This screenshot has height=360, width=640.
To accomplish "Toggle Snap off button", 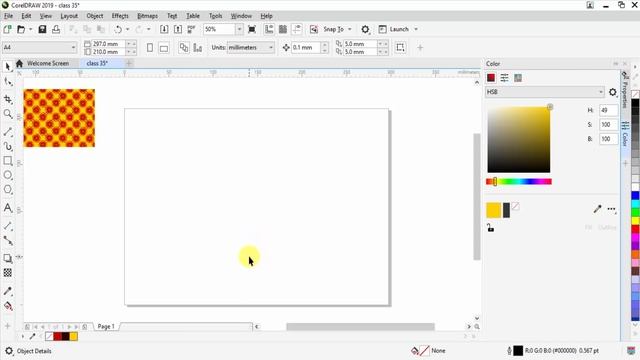I will (314, 29).
